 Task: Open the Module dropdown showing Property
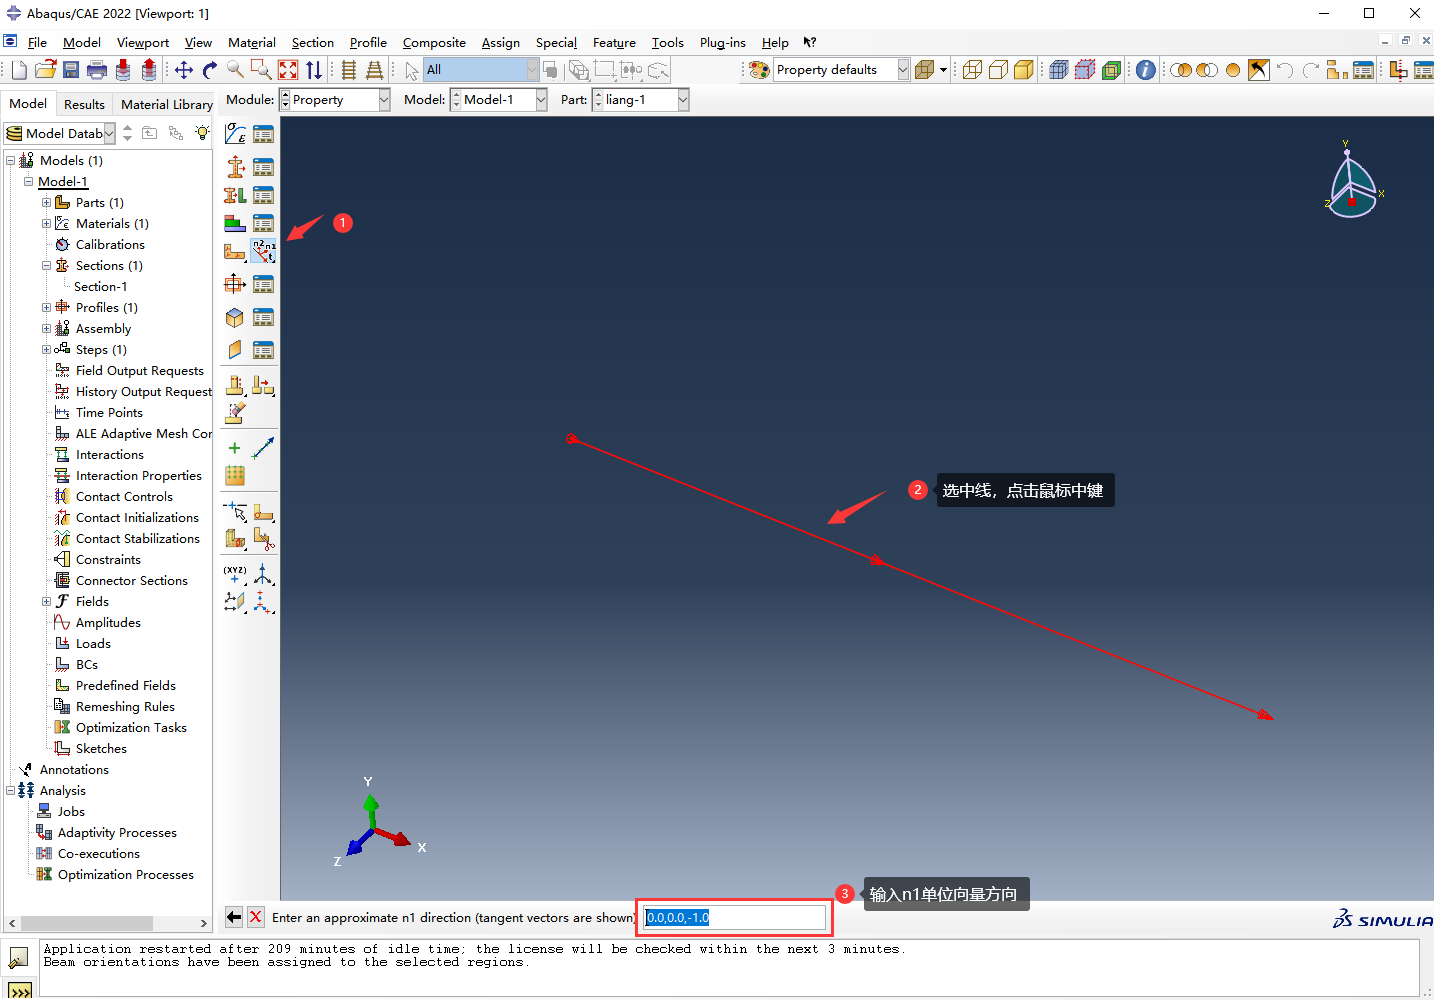coord(335,100)
